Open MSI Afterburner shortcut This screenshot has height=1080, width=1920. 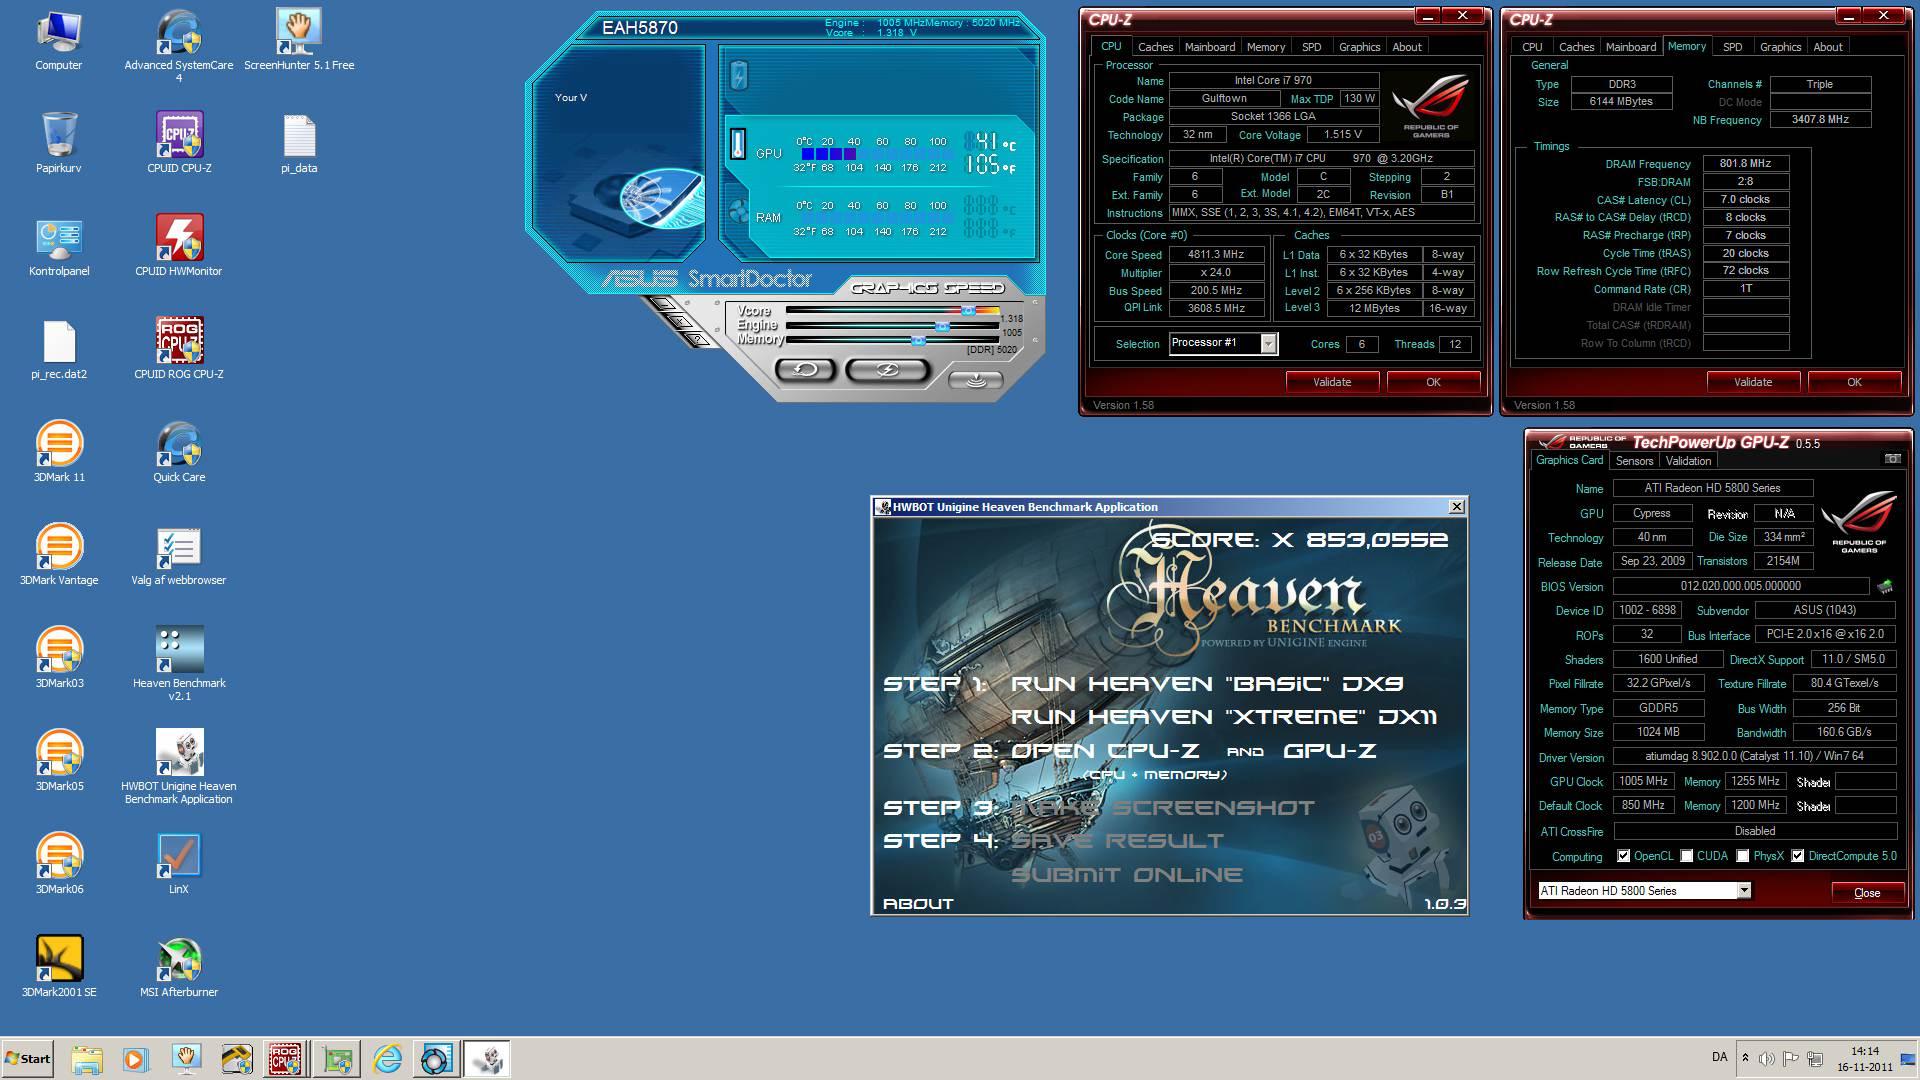click(x=179, y=968)
